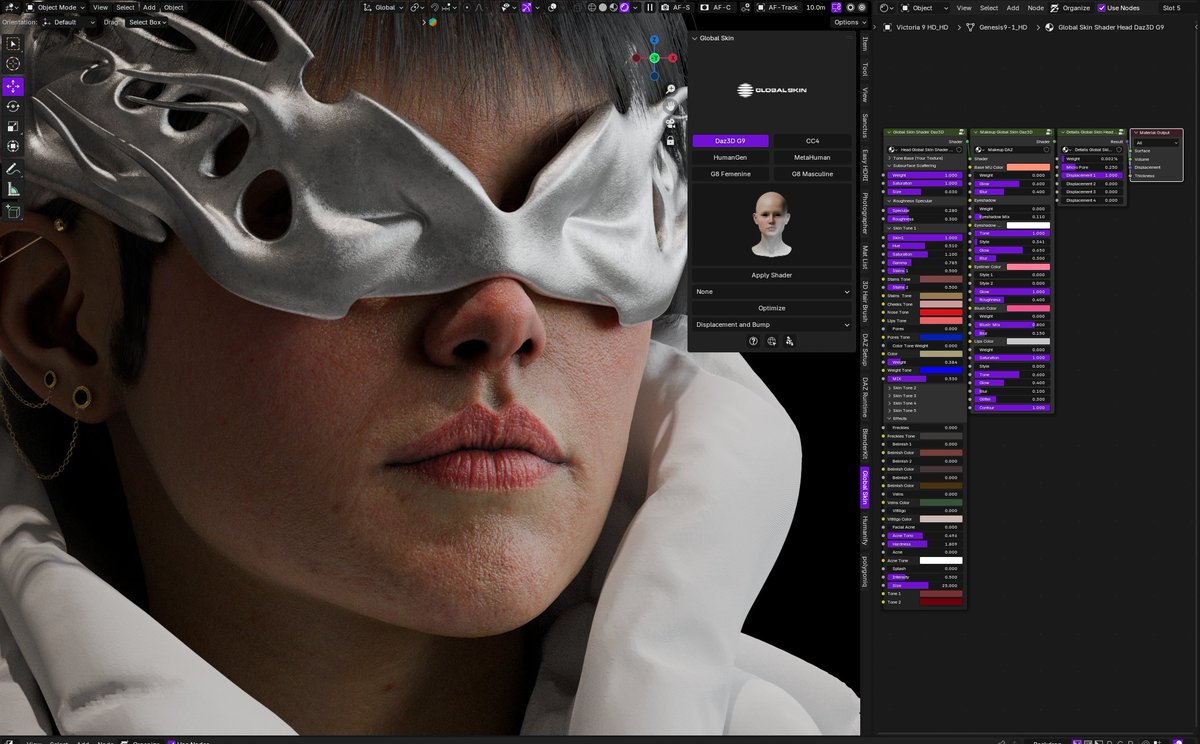Select the Cursor tool in the viewport toolbar
The image size is (1200, 744).
13,64
